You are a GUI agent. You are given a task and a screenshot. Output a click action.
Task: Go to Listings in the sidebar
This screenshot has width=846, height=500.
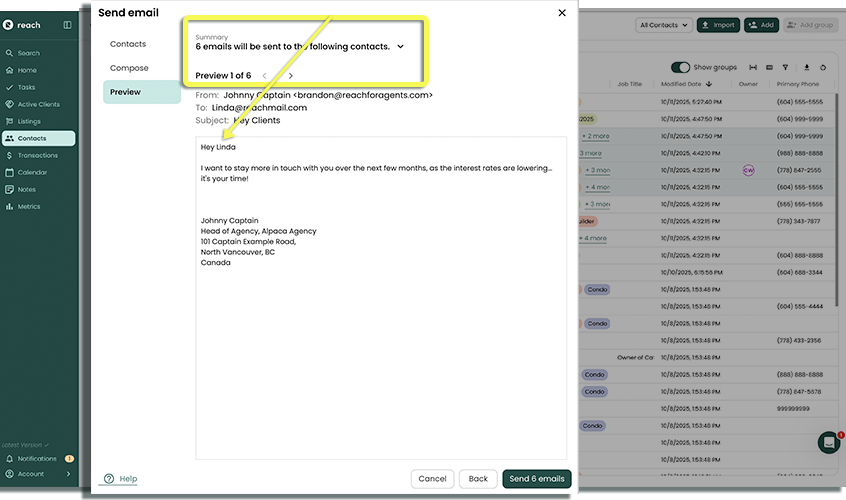point(29,121)
